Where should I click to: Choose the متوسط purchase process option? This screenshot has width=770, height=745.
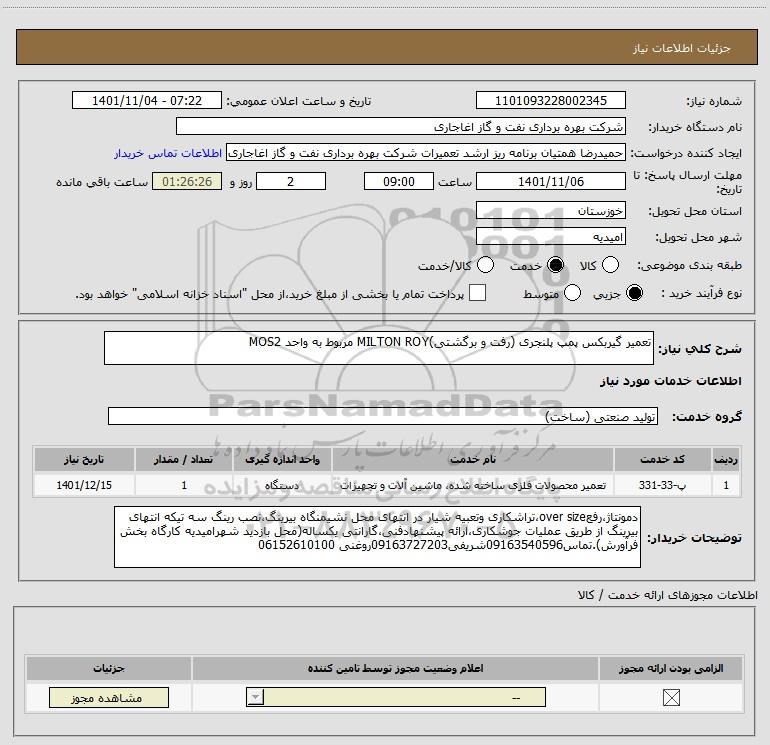coord(573,293)
